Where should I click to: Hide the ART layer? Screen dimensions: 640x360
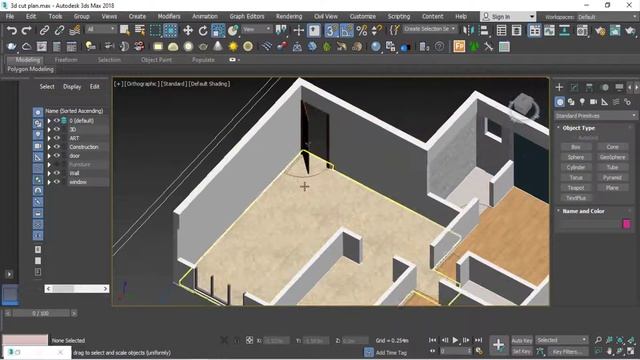coord(57,138)
